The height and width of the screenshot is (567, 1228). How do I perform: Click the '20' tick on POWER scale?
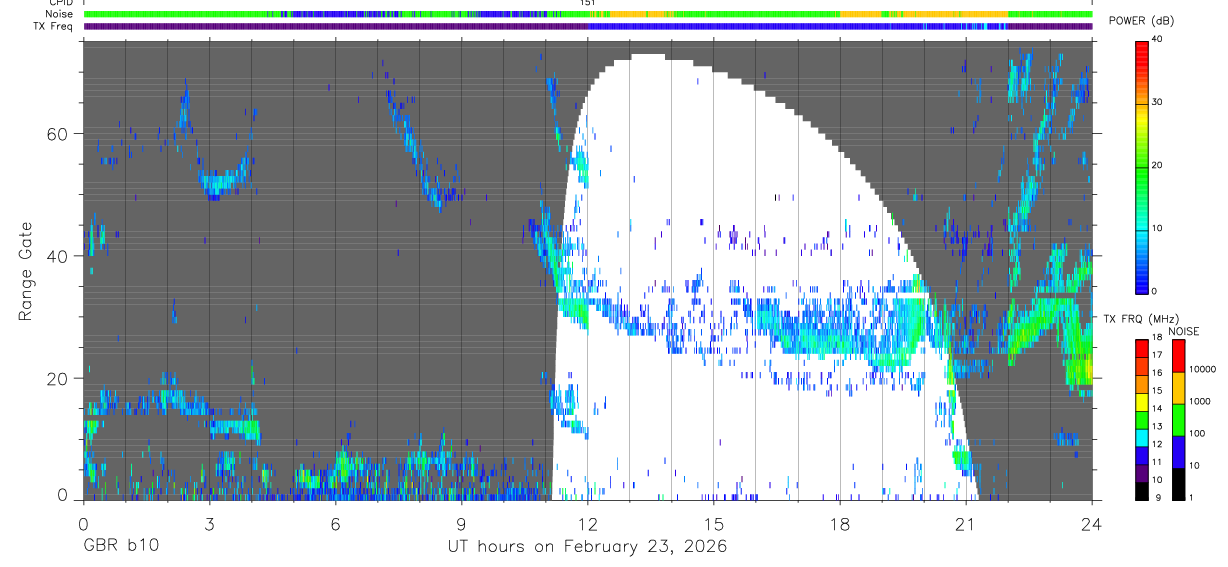1159,166
